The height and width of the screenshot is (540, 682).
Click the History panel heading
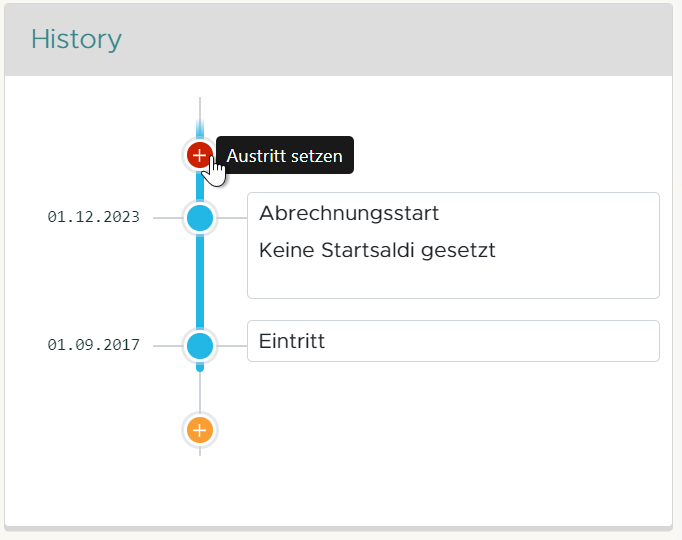click(76, 40)
